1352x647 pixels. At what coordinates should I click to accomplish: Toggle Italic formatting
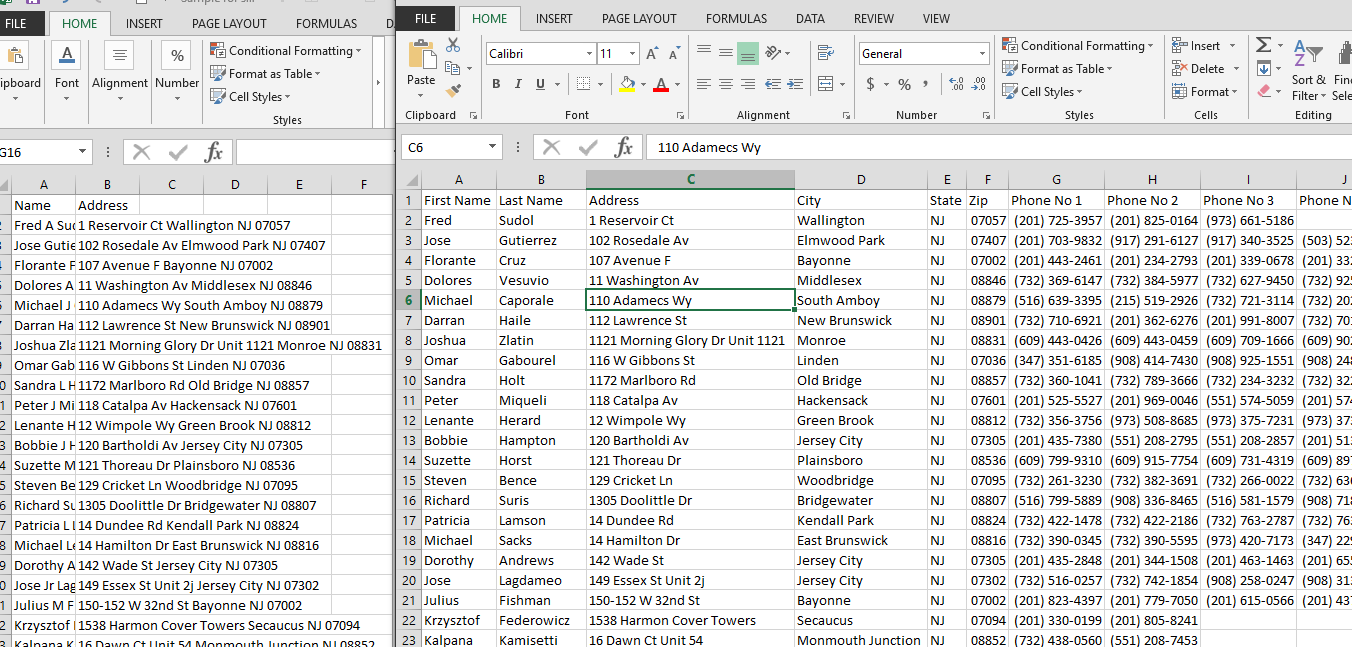coord(518,84)
